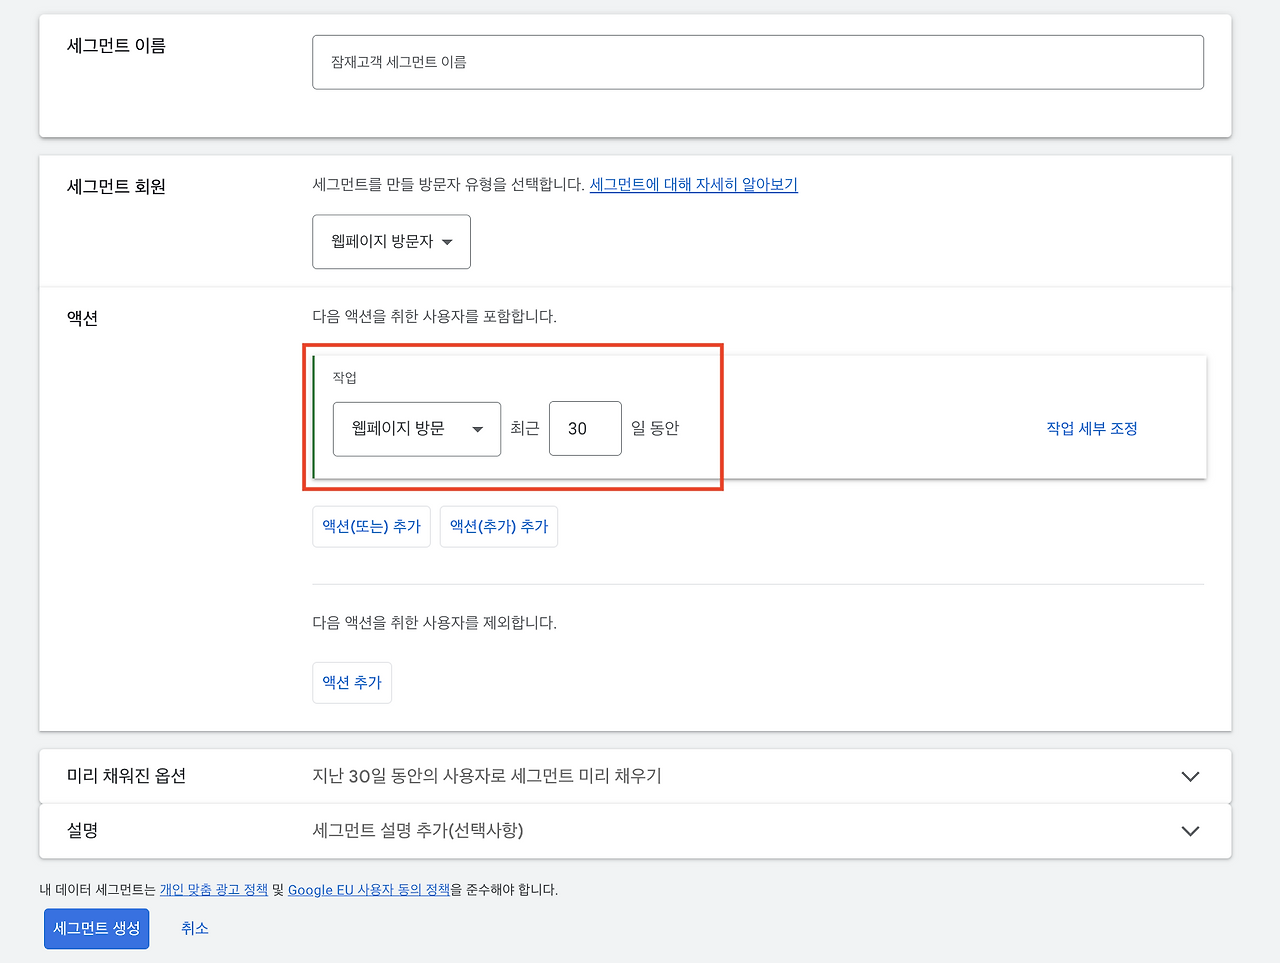This screenshot has width=1280, height=963.
Task: Select the 30 days number field
Action: [585, 428]
